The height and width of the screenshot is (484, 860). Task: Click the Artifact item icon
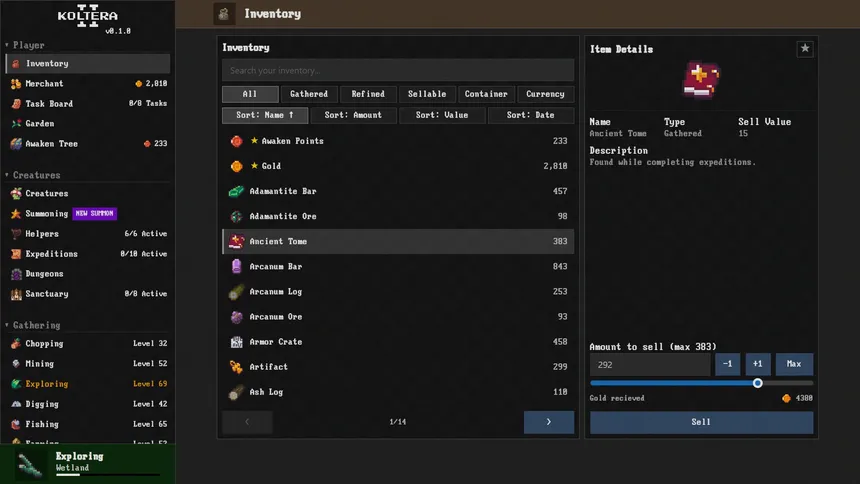(x=236, y=367)
